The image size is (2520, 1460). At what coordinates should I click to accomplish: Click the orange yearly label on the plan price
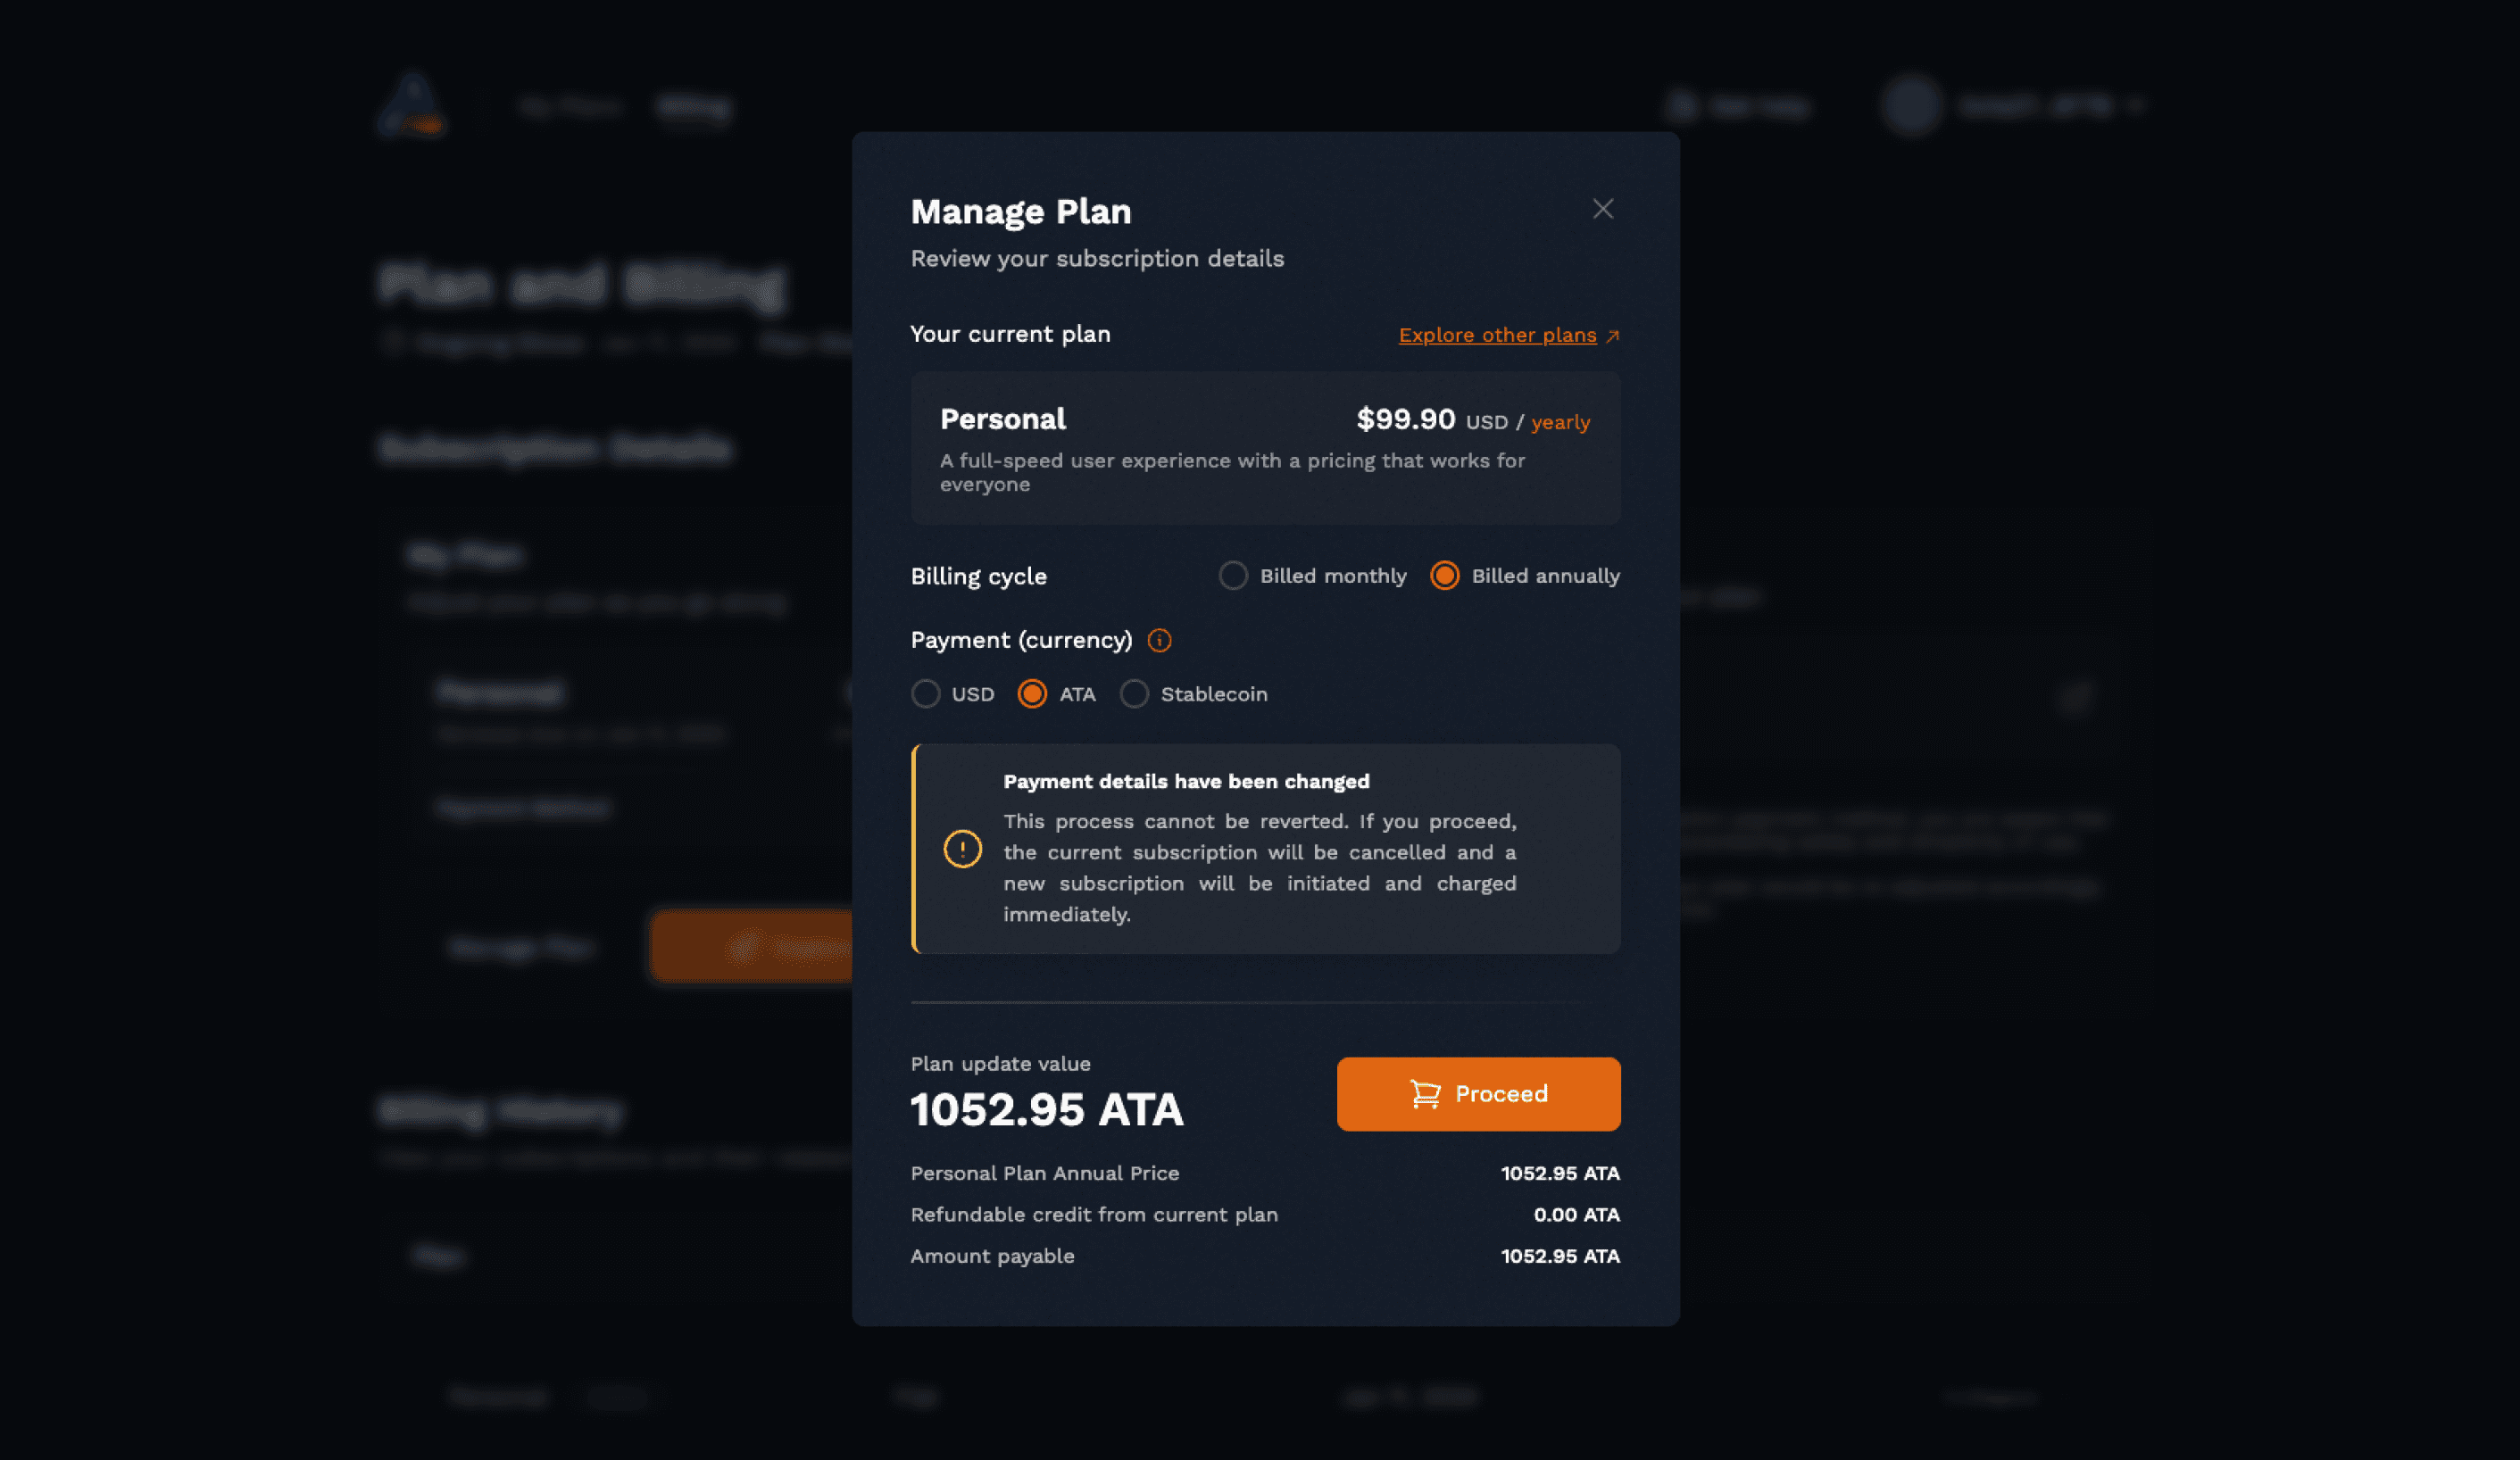1559,421
